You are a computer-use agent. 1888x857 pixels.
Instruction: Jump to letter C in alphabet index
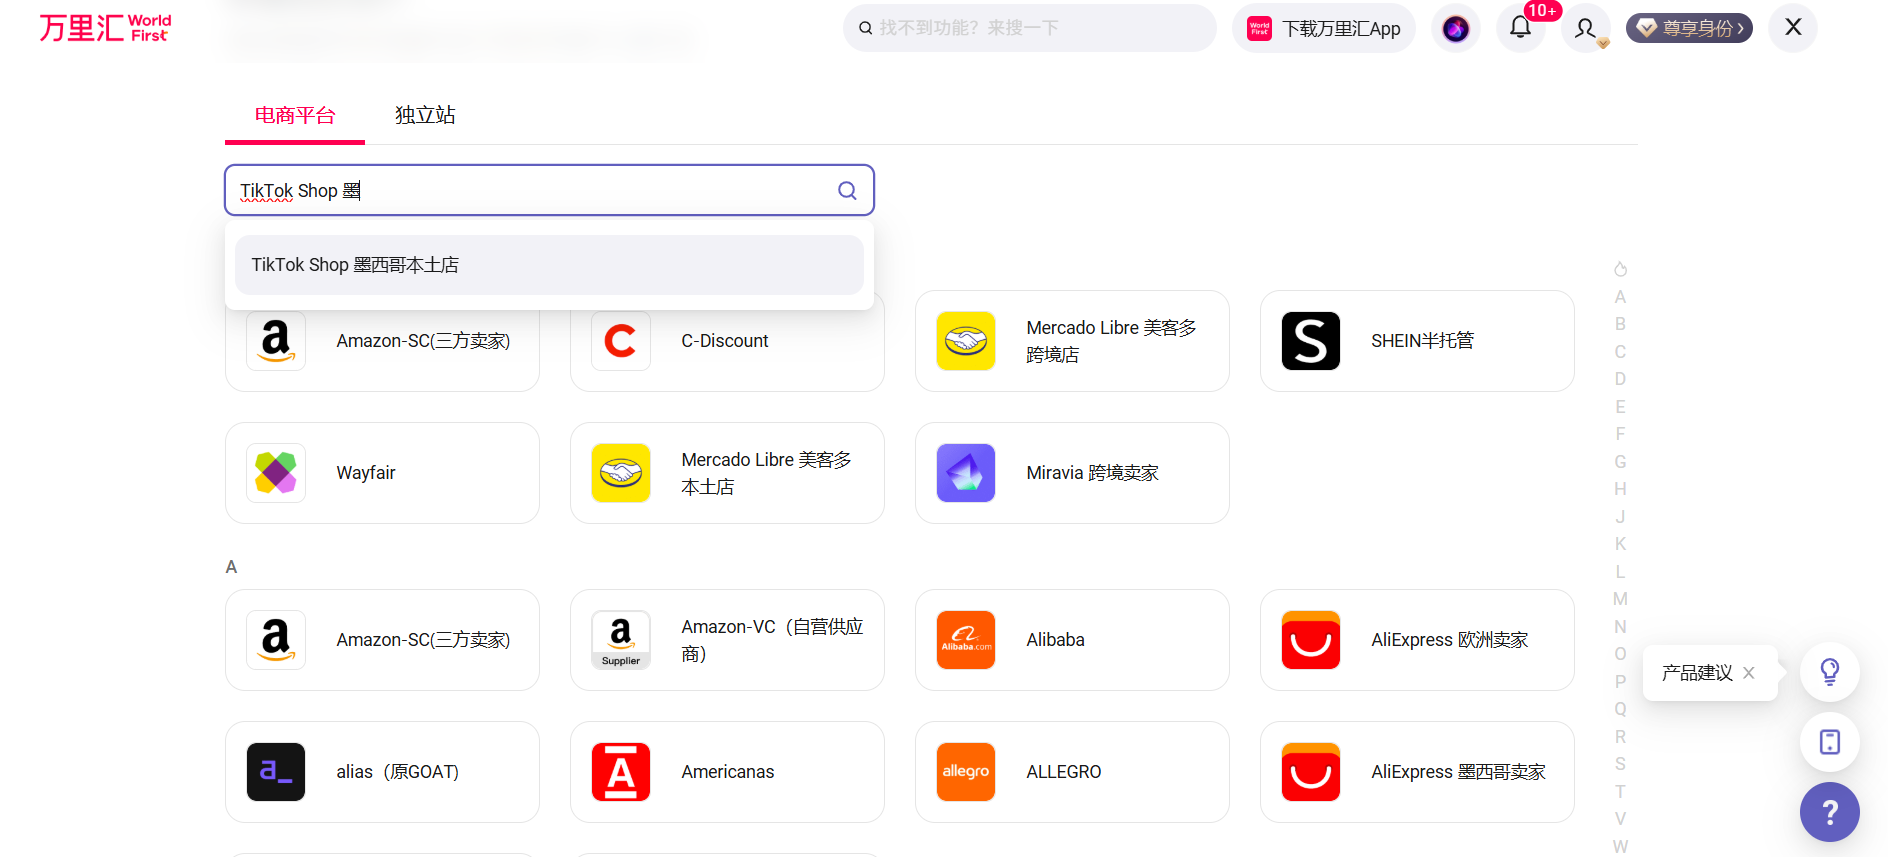click(x=1620, y=352)
